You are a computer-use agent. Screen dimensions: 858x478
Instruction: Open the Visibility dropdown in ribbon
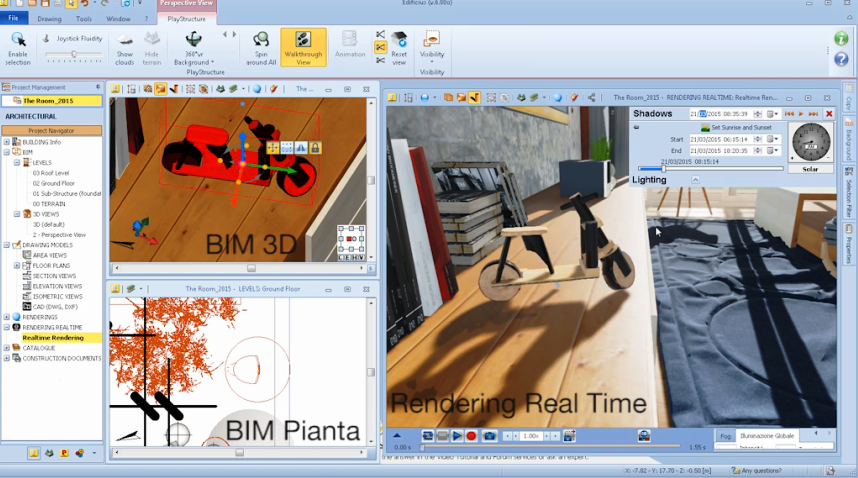tap(432, 47)
